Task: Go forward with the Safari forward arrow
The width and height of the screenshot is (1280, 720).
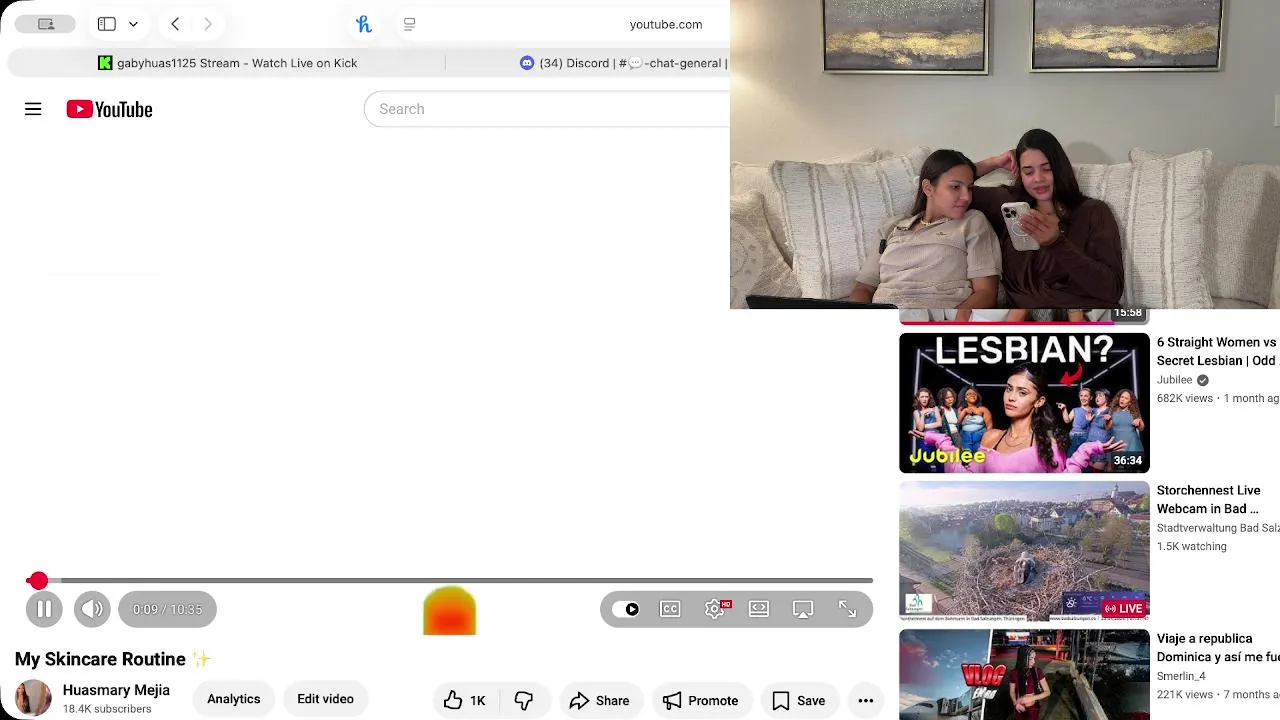Action: (x=208, y=24)
